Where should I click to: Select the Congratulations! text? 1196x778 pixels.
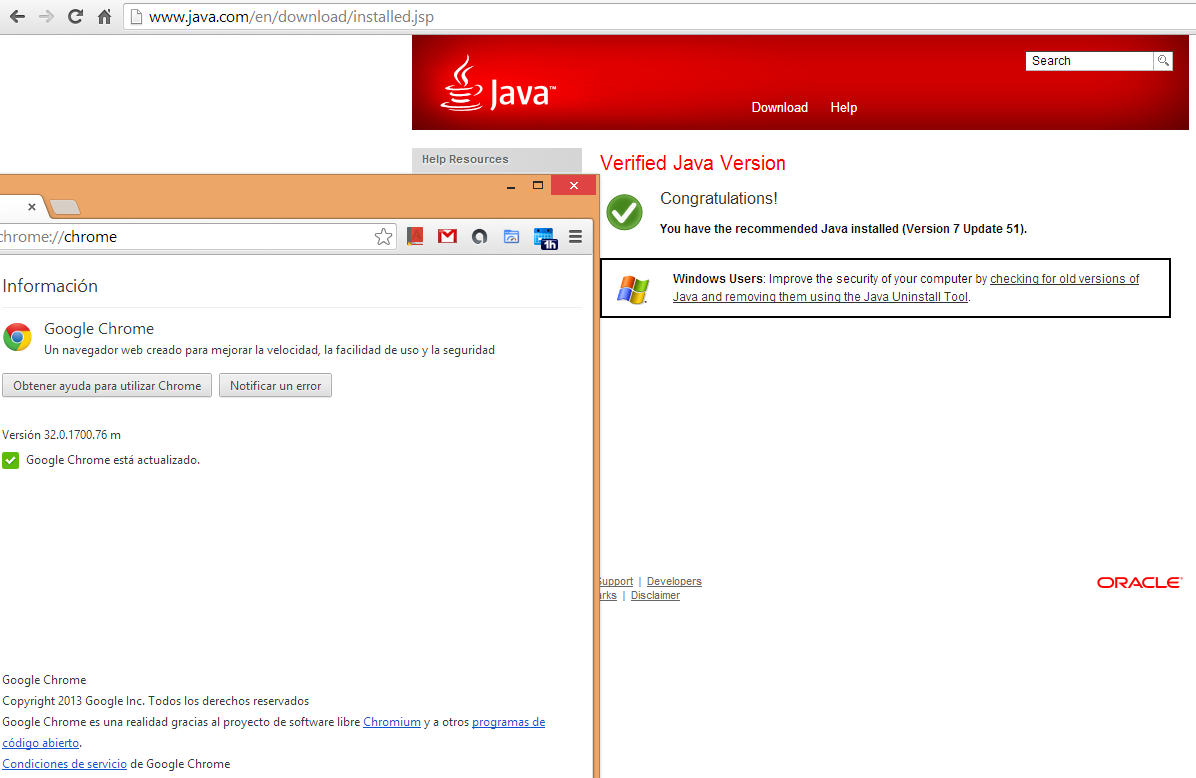(719, 198)
